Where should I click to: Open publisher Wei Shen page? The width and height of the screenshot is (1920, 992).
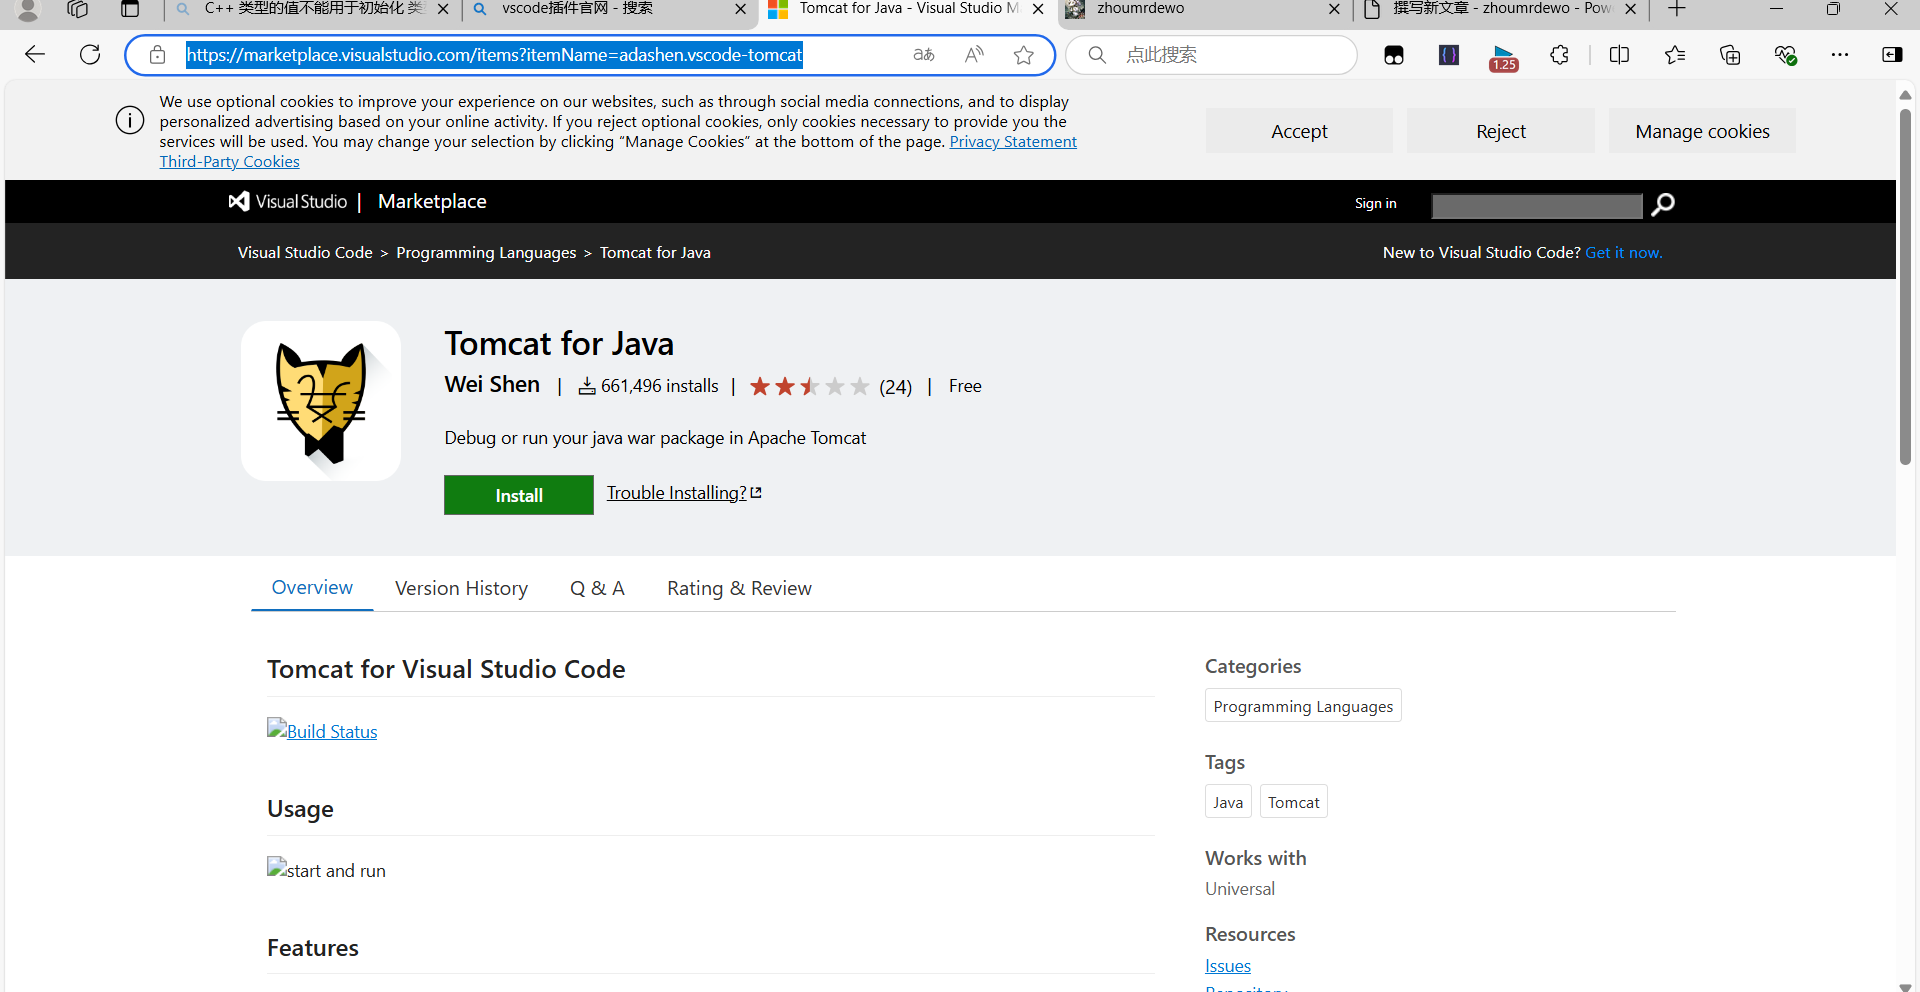(x=492, y=385)
